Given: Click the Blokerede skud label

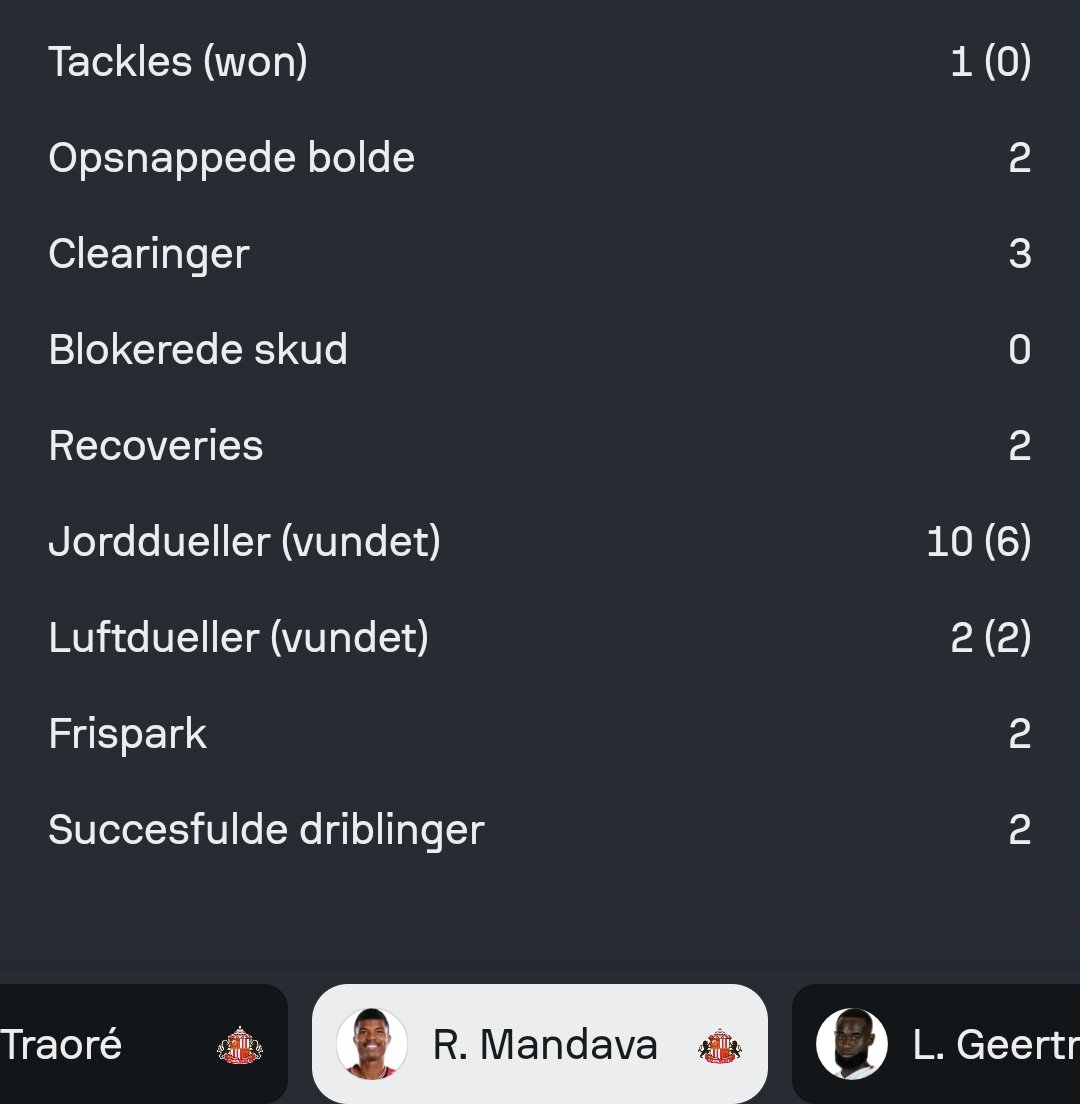Looking at the screenshot, I should [198, 349].
